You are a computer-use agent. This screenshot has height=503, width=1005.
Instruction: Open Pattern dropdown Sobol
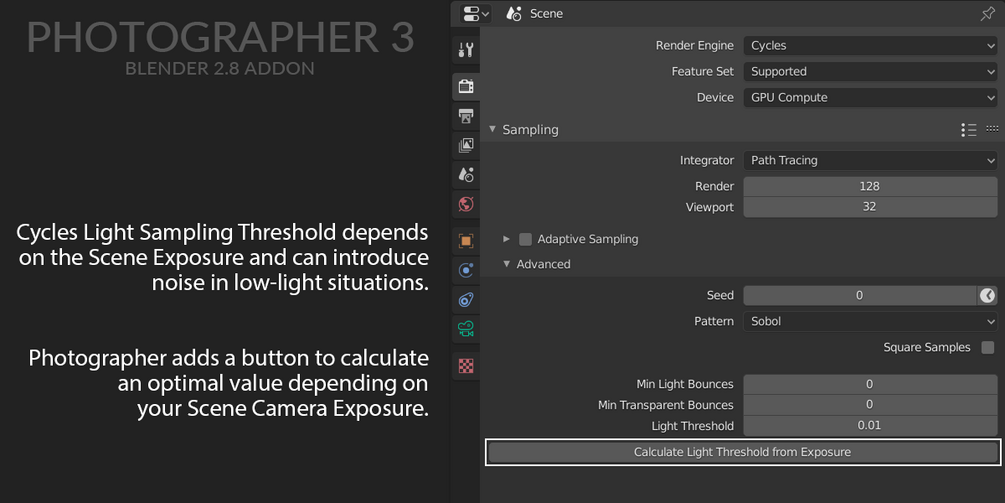pos(870,321)
